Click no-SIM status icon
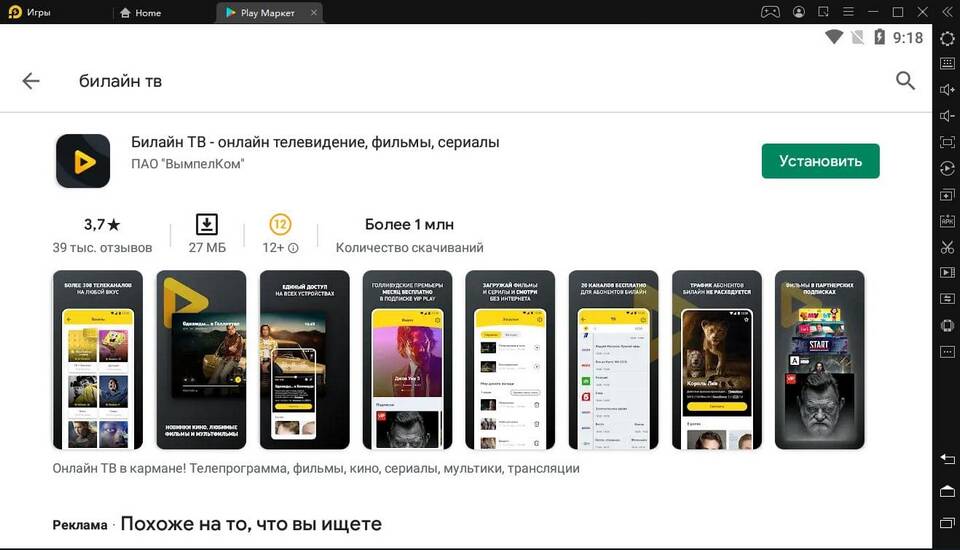 858,37
